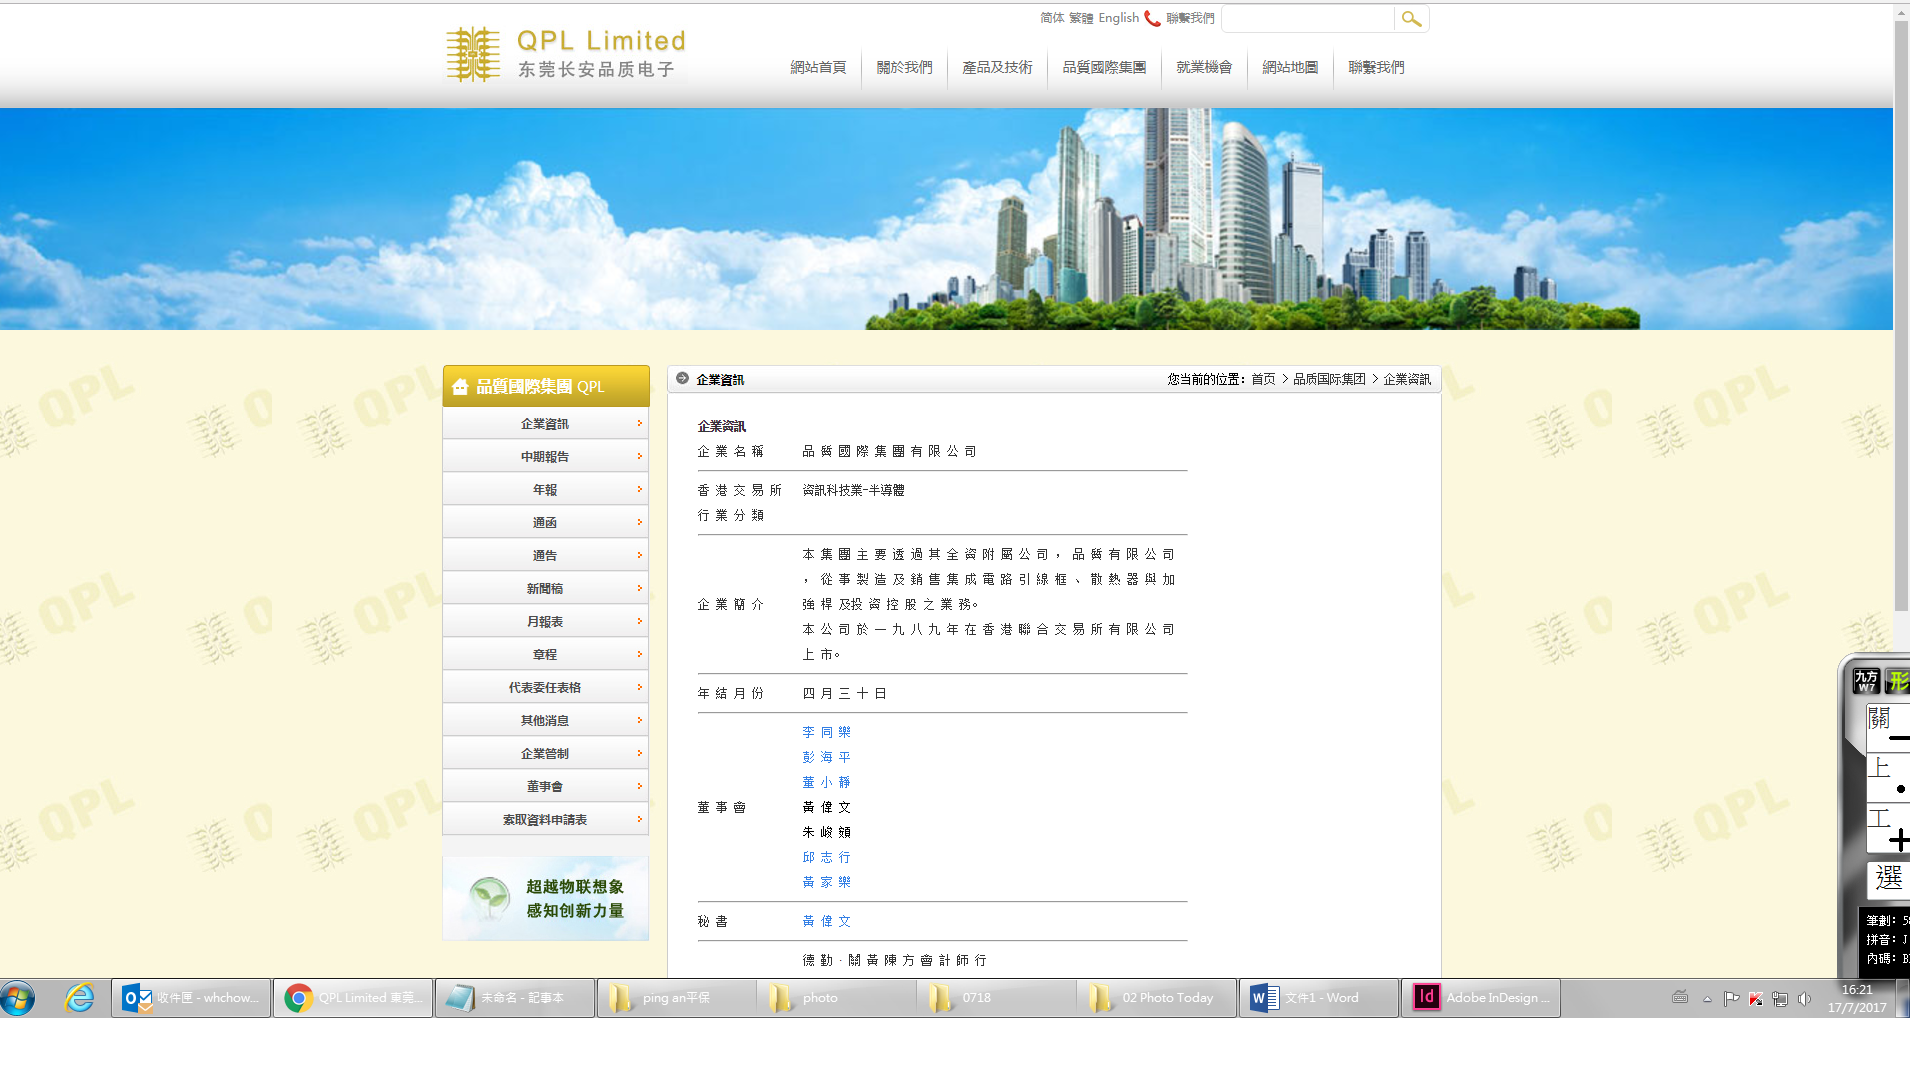Image resolution: width=1920 pixels, height=1080 pixels.
Task: Click the volume icon in the system tray
Action: (x=1805, y=998)
